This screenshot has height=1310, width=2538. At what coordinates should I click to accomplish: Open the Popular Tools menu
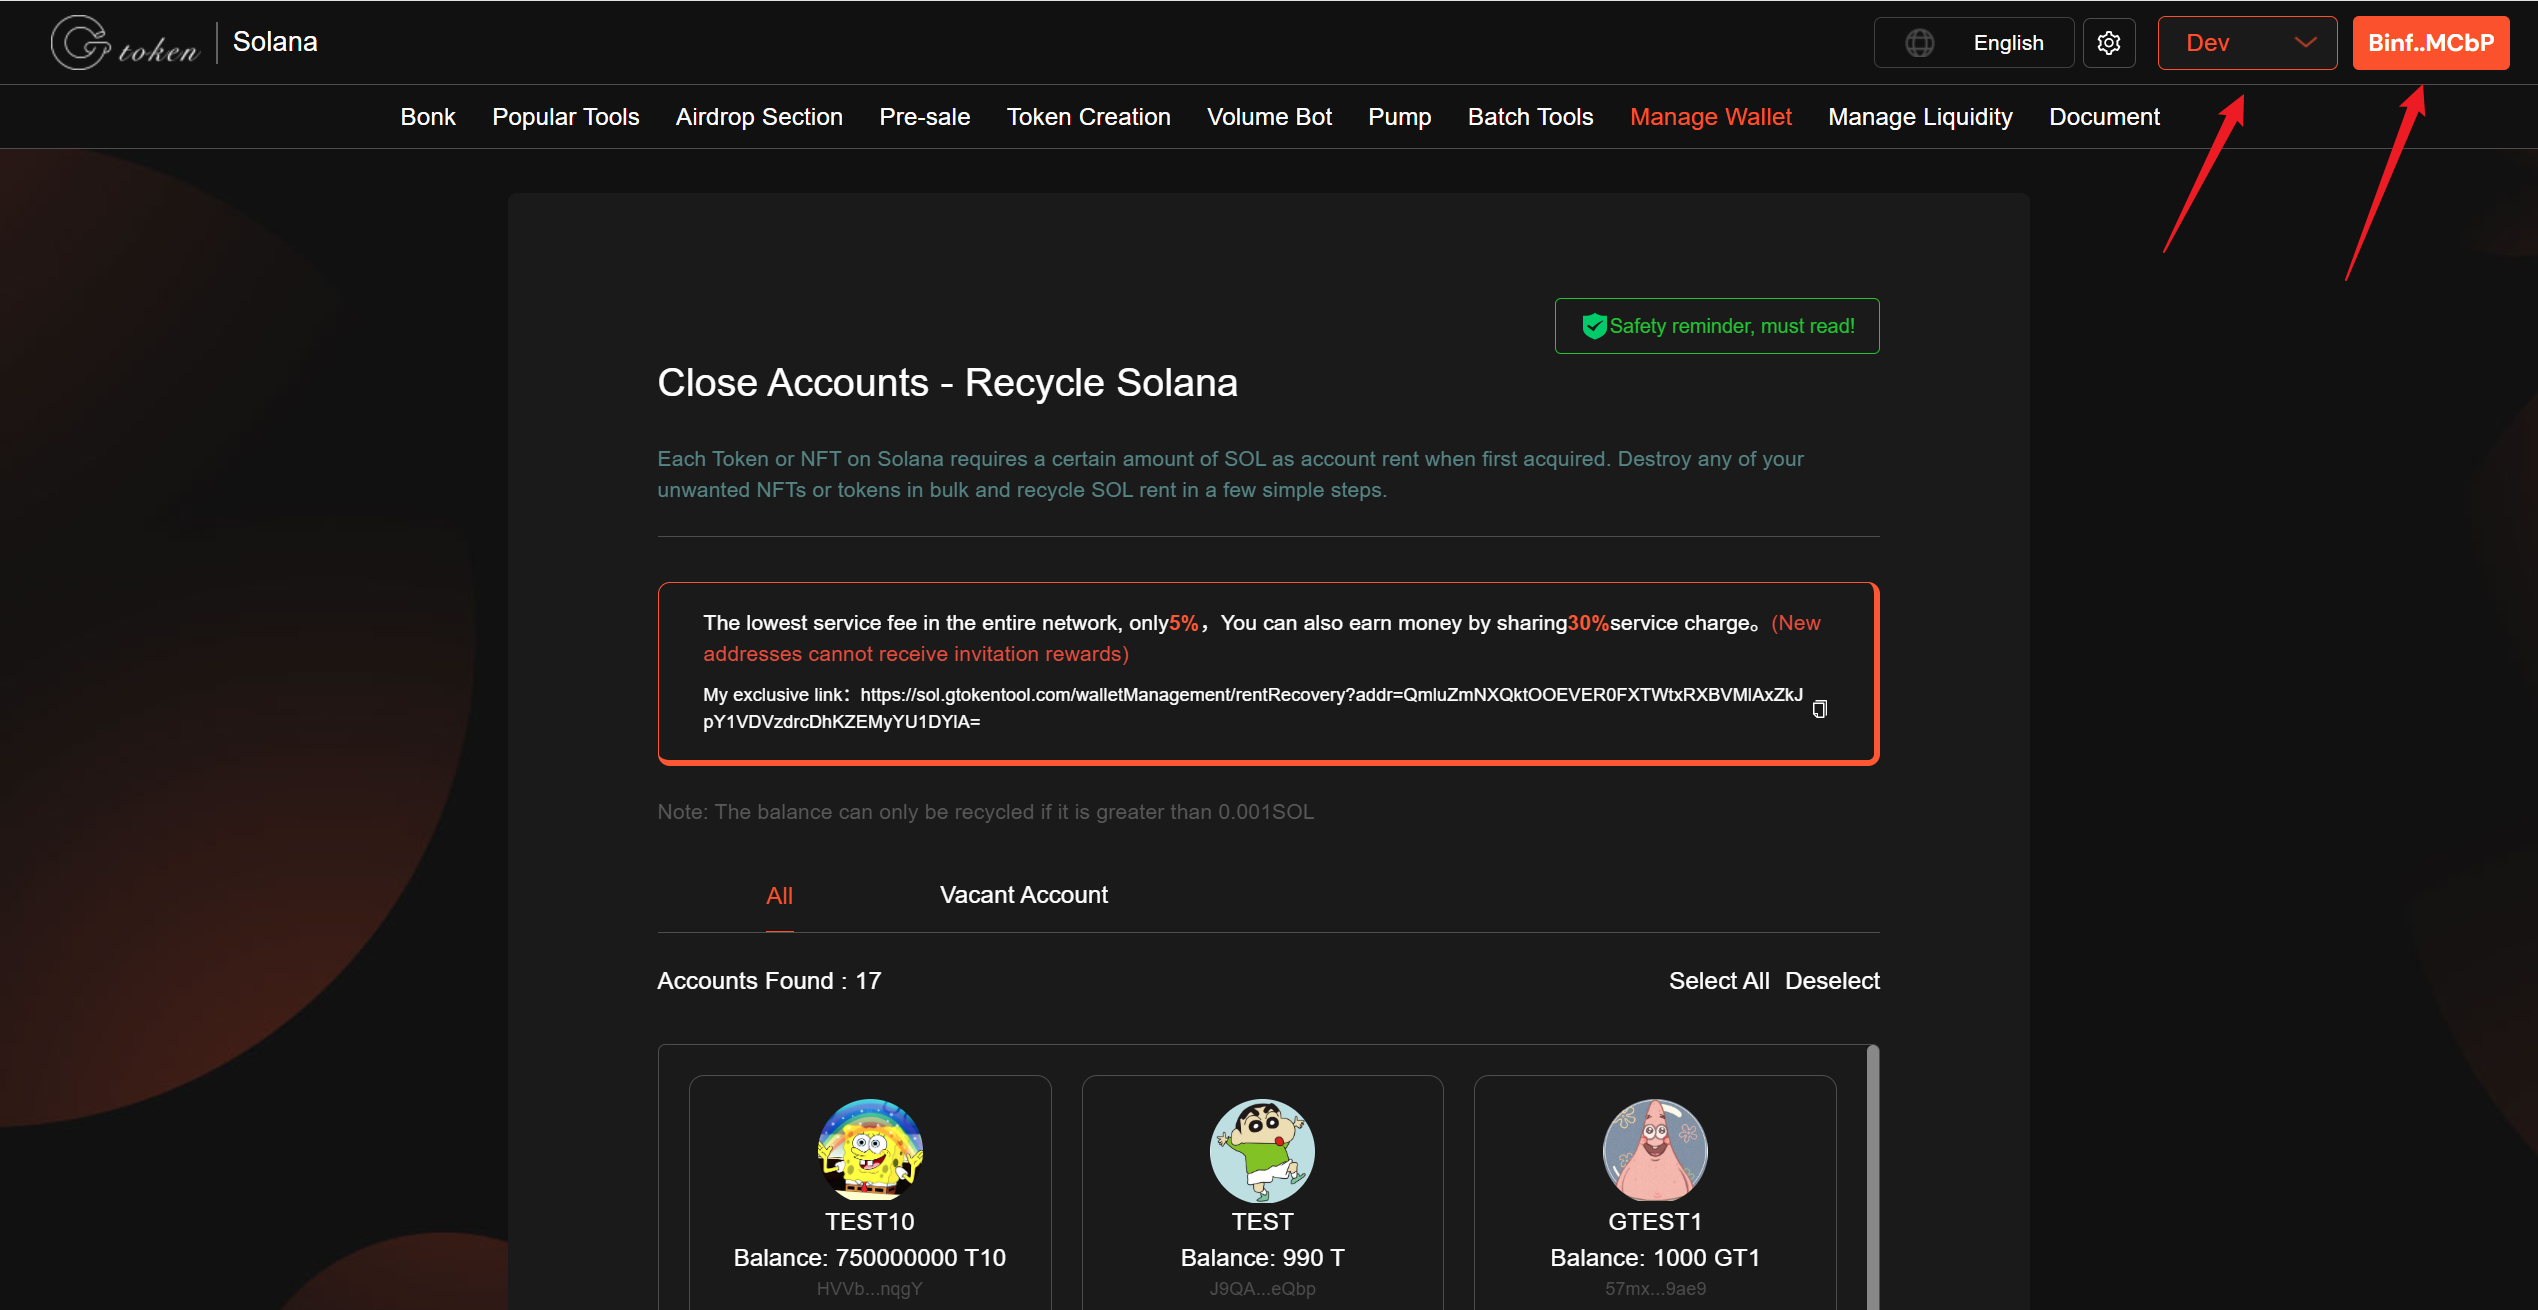click(565, 117)
